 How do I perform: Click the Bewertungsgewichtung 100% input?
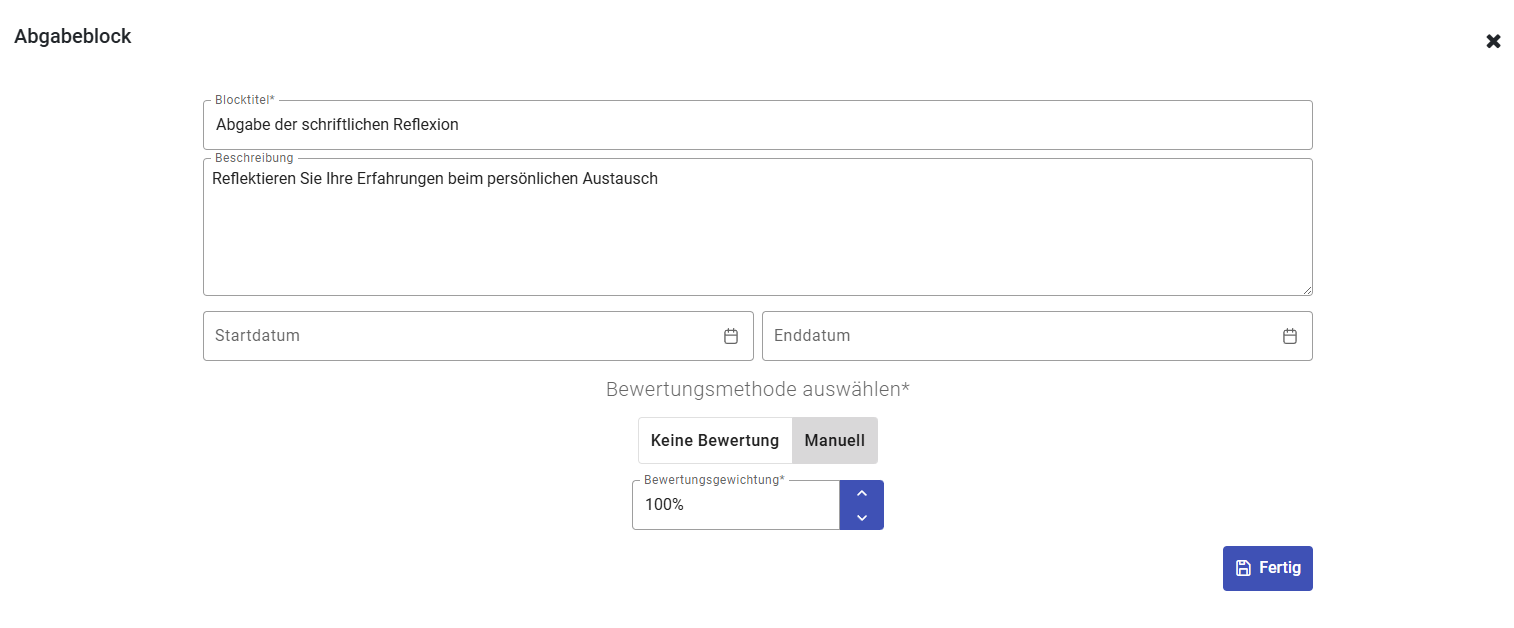pos(735,505)
